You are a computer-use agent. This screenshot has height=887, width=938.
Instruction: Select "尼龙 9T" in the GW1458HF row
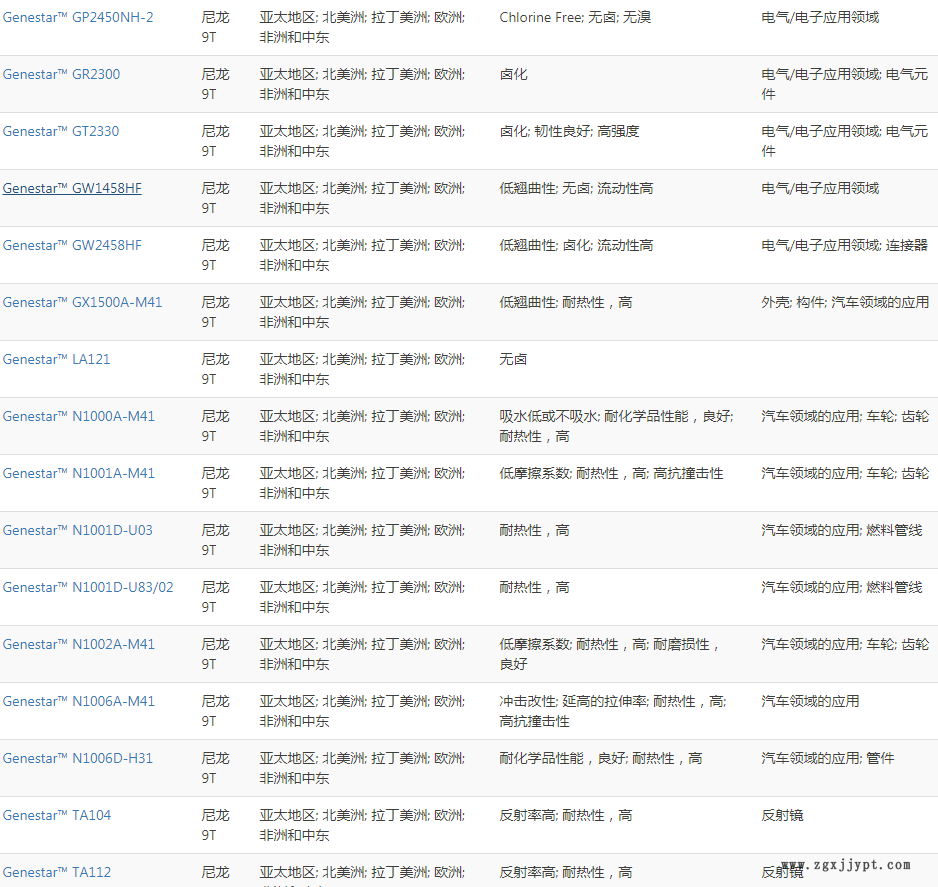[215, 198]
